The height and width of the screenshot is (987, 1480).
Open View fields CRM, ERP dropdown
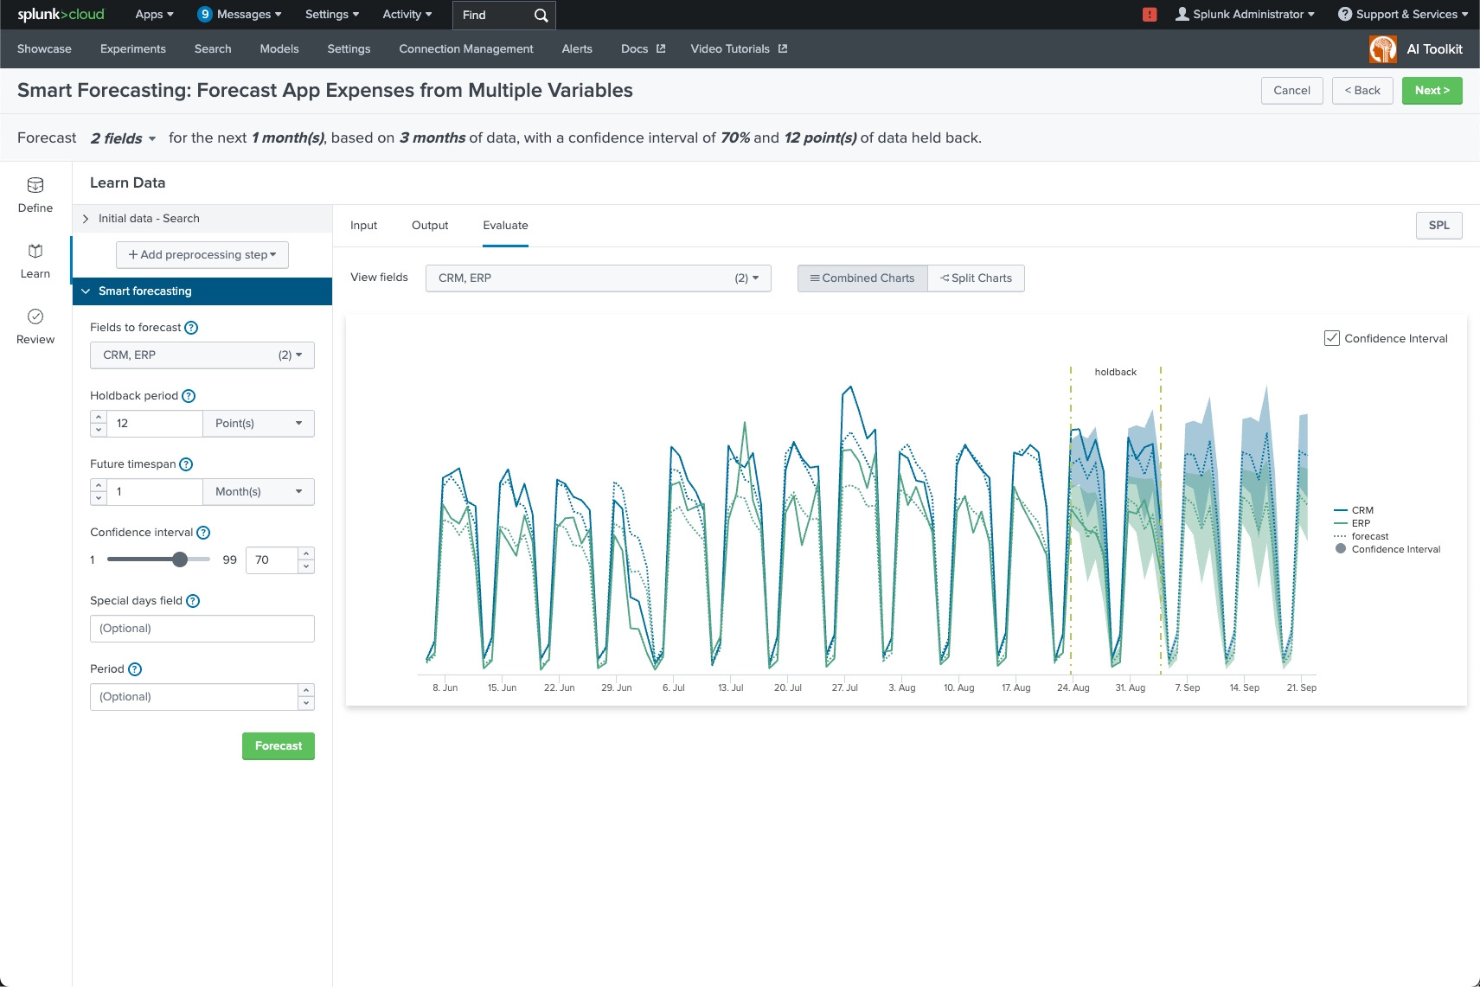(598, 278)
